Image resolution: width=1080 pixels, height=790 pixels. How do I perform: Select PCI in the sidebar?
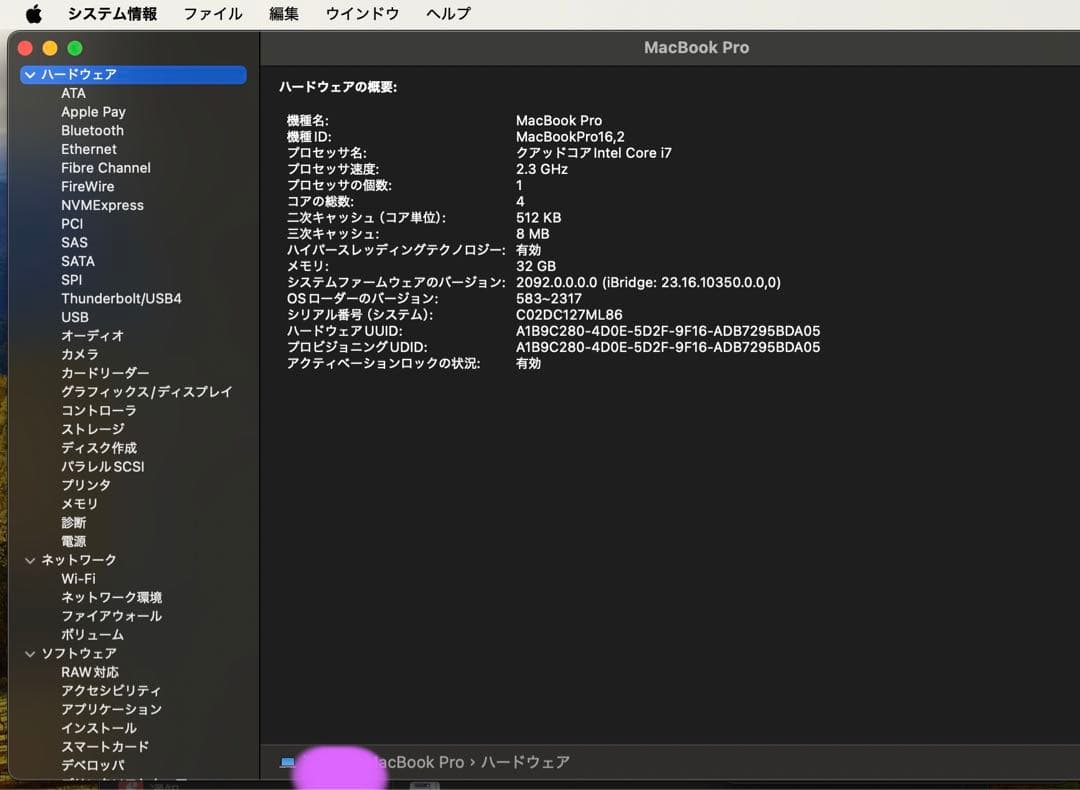point(72,224)
